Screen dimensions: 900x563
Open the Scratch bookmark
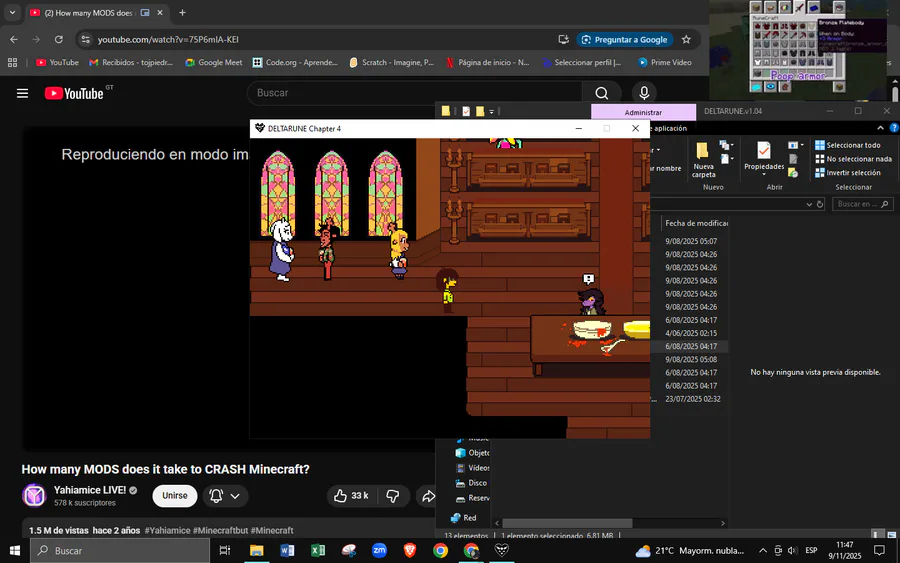pyautogui.click(x=391, y=63)
